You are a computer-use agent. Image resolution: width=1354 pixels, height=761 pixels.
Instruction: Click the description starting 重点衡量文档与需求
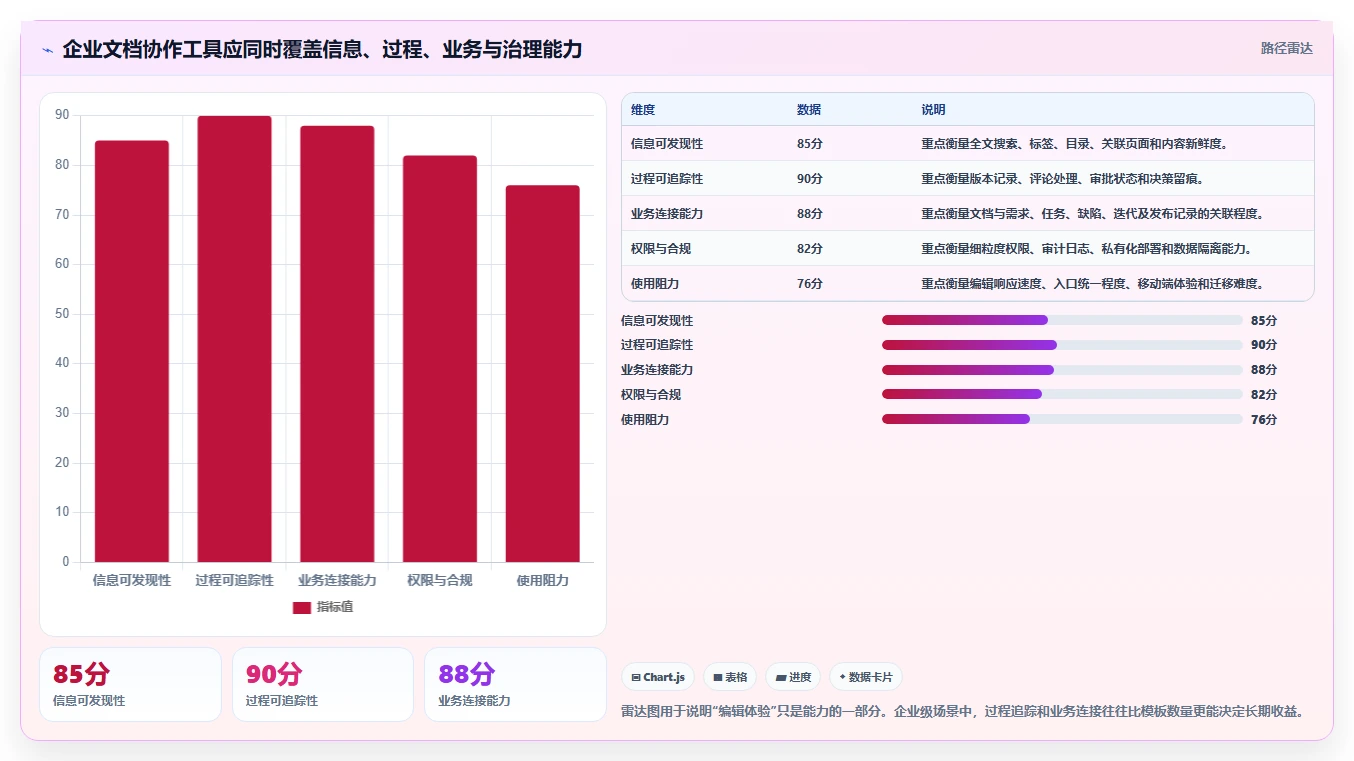(x=1092, y=214)
